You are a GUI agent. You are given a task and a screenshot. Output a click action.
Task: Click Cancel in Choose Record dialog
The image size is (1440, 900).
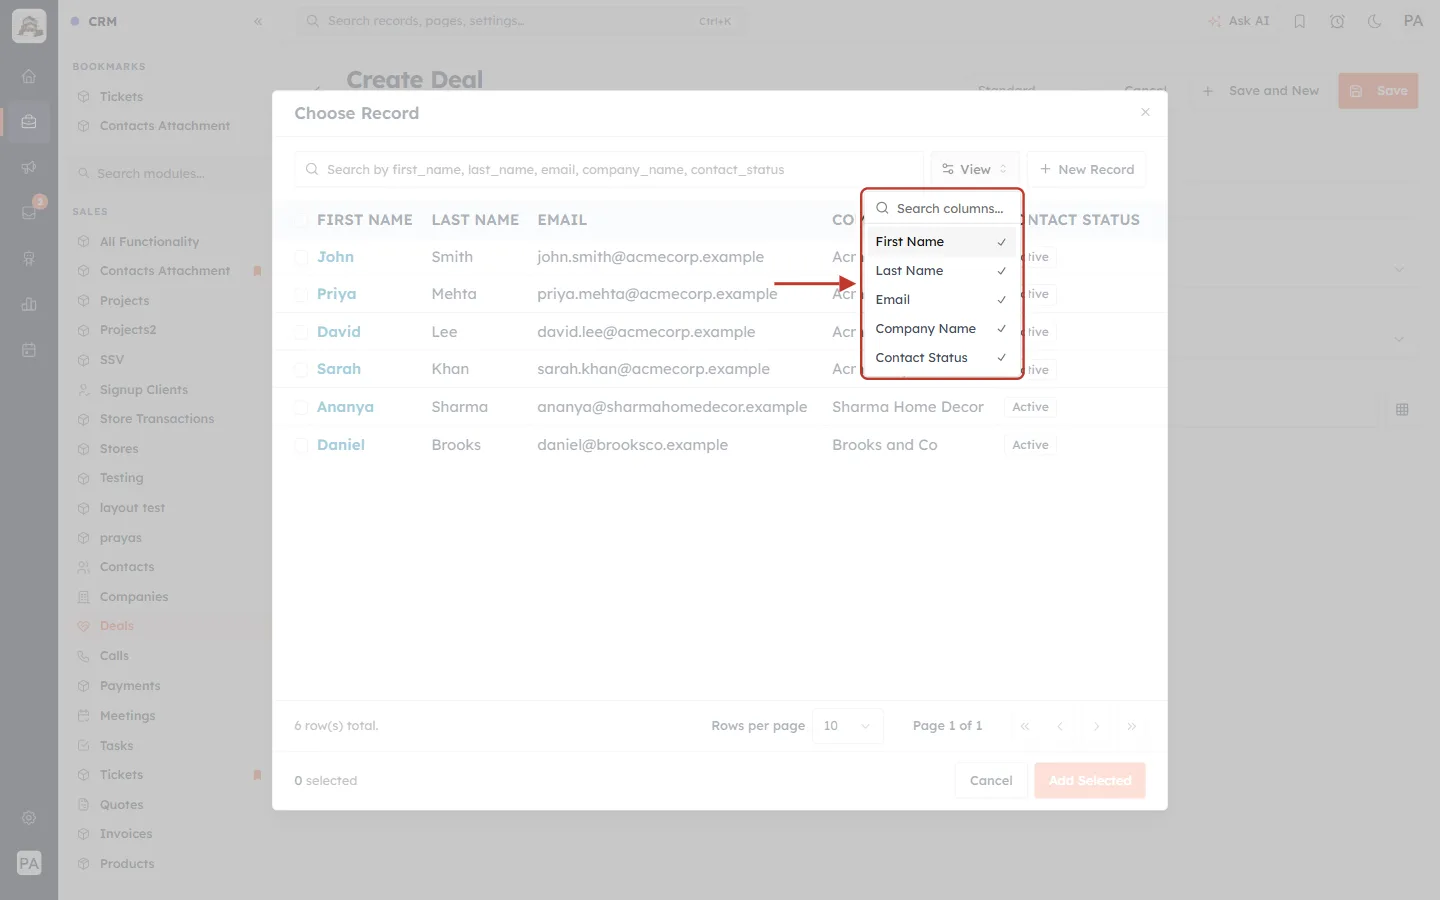pos(990,781)
